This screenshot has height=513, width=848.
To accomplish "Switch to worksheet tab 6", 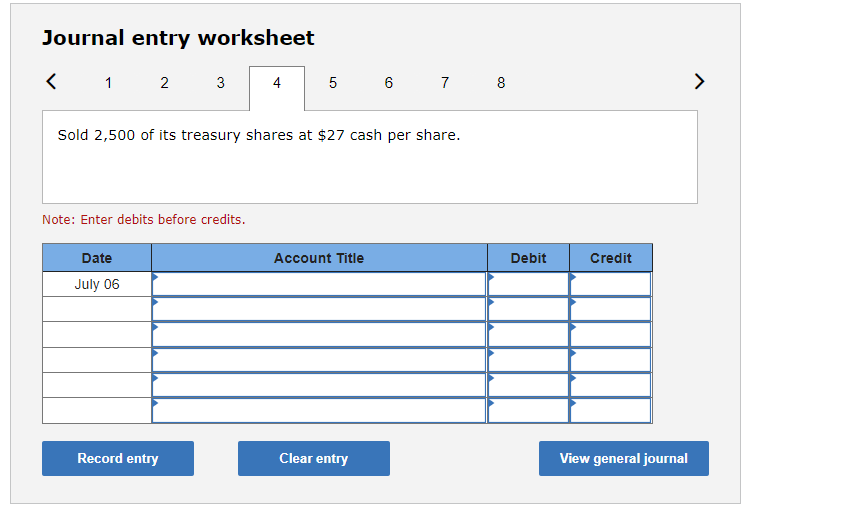I will 389,83.
